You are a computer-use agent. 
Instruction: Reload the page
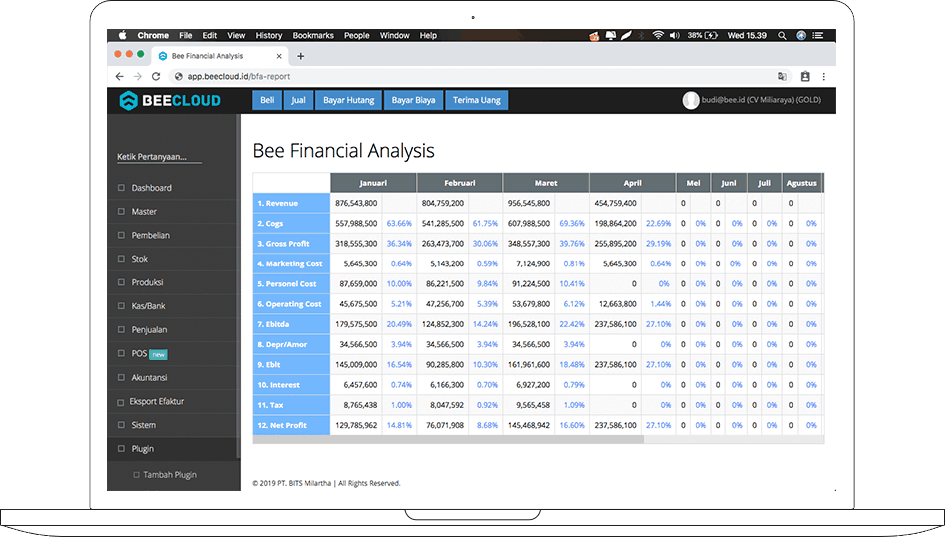[156, 77]
